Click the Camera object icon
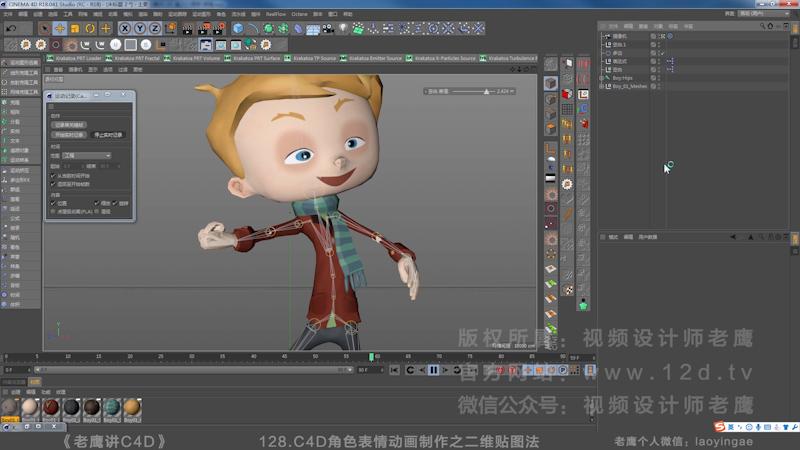Image resolution: width=800 pixels, height=450 pixels. (x=328, y=29)
